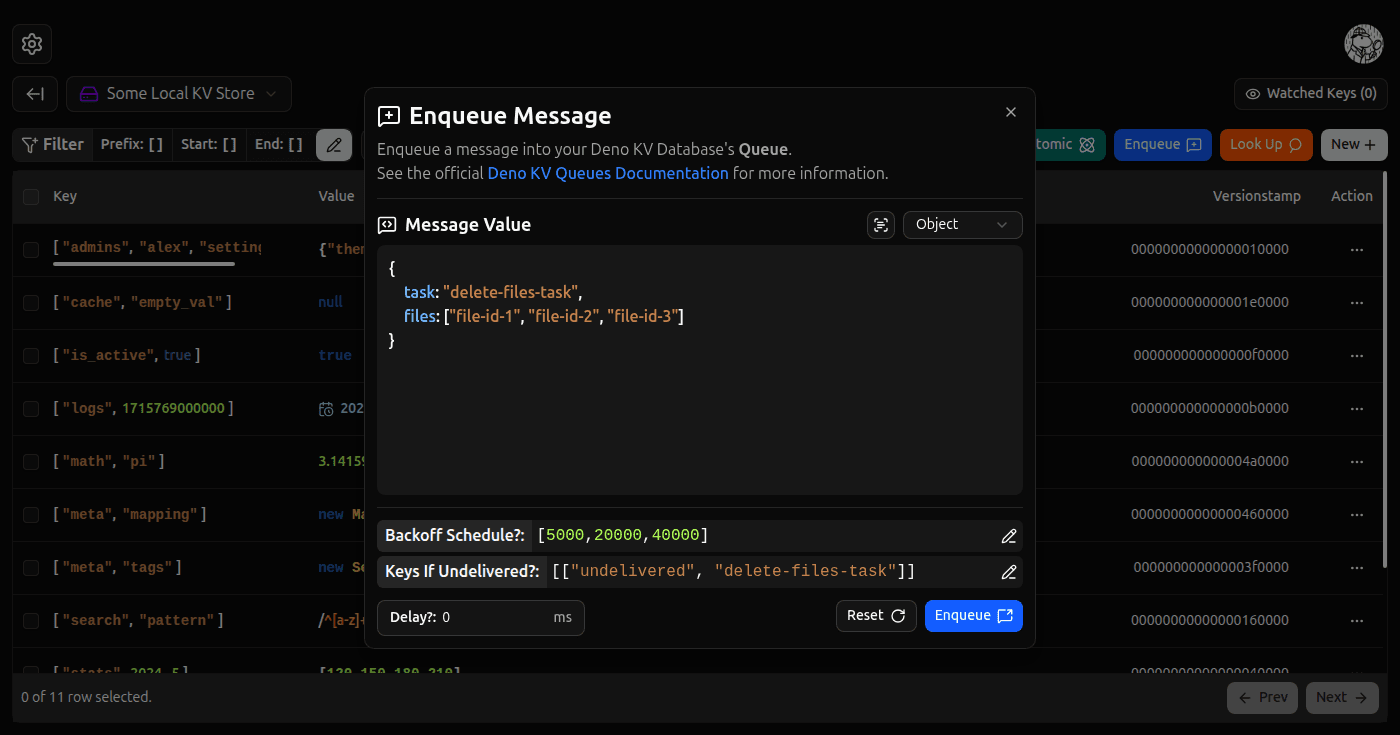Select the "is_active" row checkbox
Viewport: 1400px width, 735px height.
point(31,355)
